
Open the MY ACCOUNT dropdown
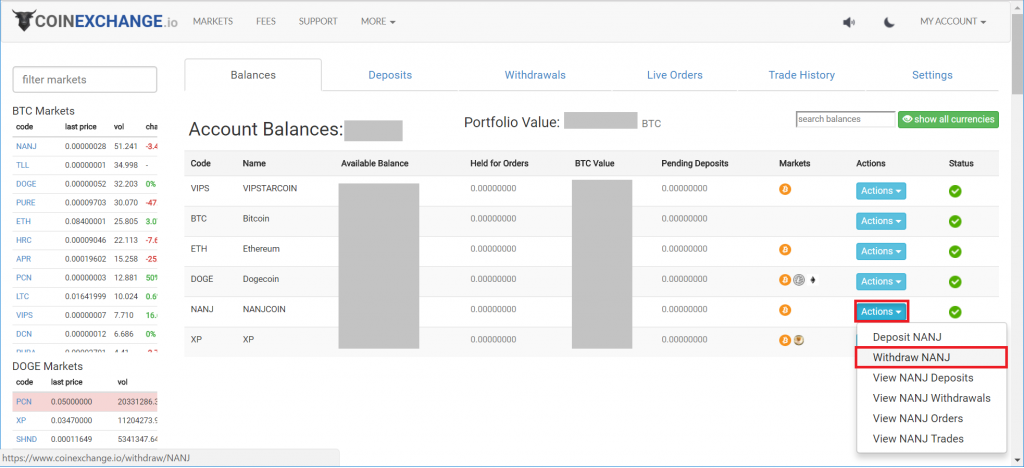coord(953,22)
